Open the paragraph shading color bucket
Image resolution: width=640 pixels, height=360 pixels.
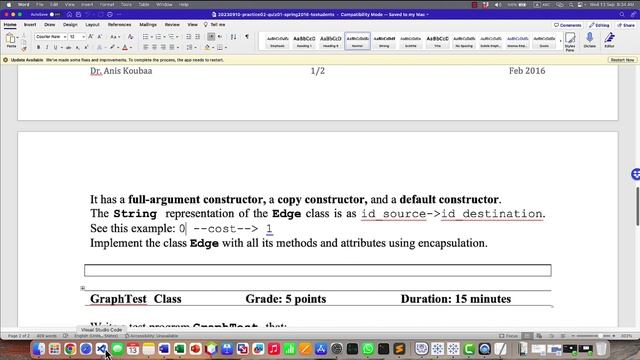207,48
